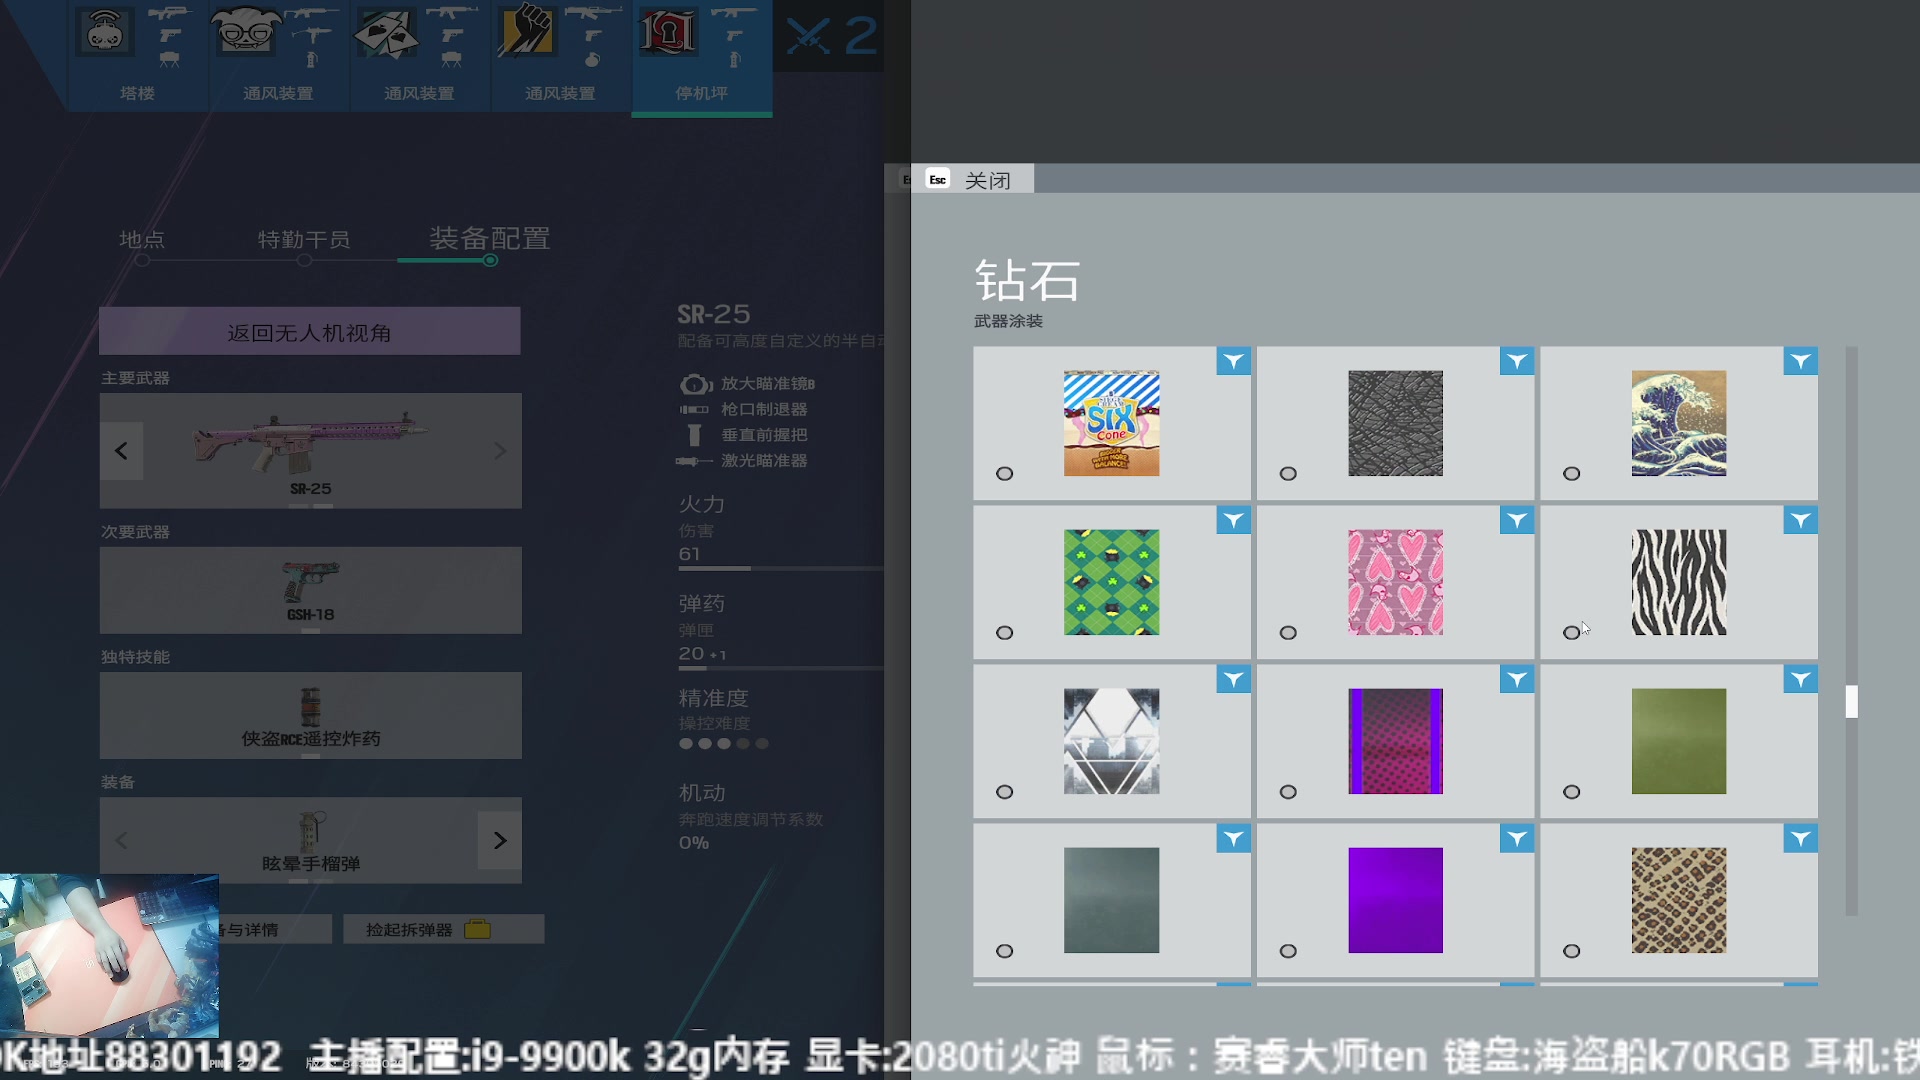The width and height of the screenshot is (1920, 1080).
Task: Click the filter icon on the Great Wave skin
Action: pos(1800,362)
